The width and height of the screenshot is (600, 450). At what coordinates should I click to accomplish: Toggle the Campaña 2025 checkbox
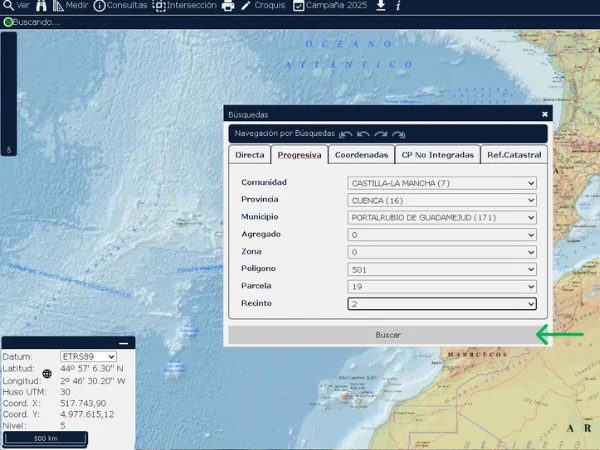300,6
